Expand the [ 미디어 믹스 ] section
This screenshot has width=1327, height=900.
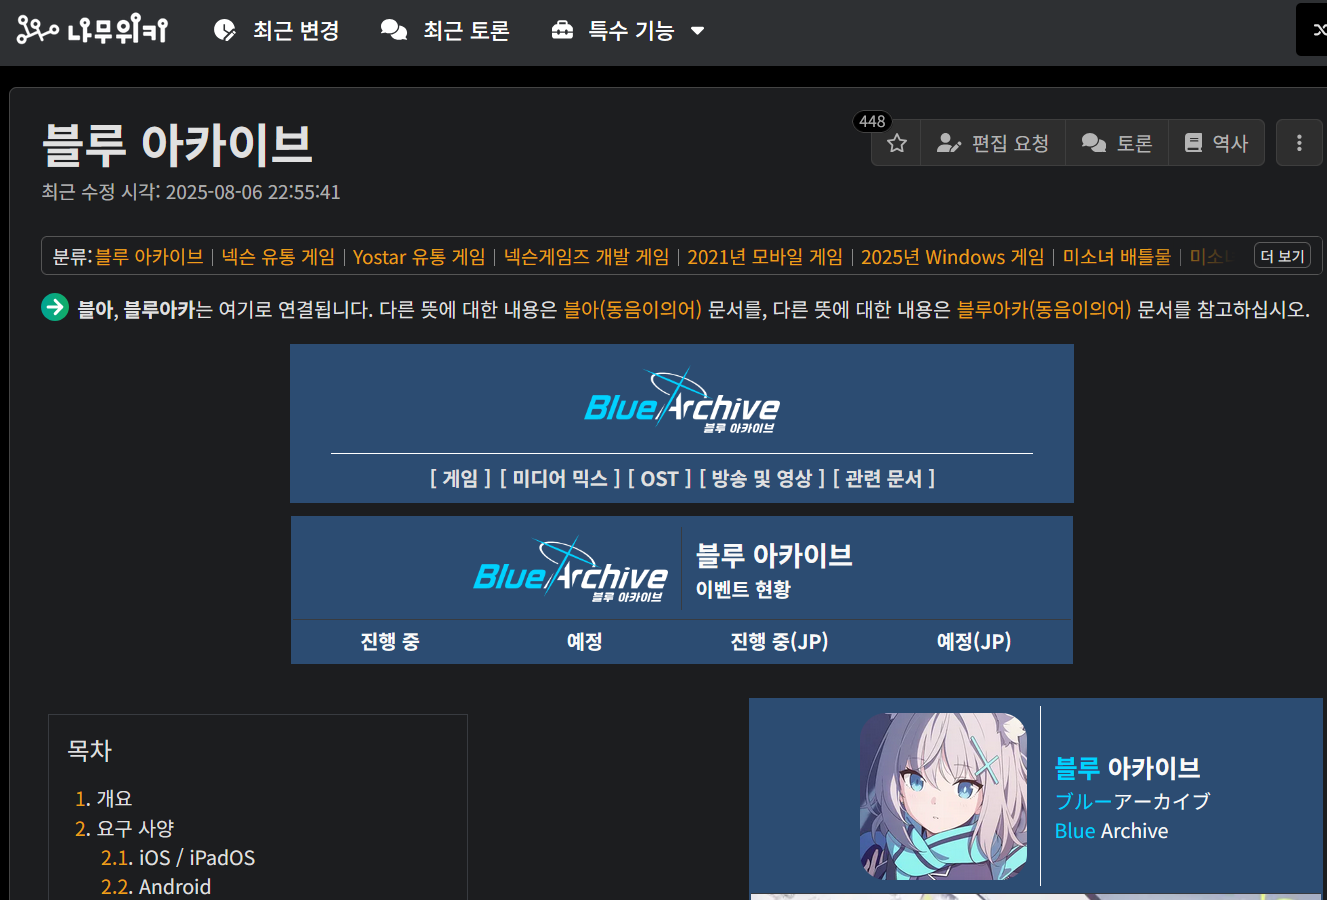click(560, 479)
